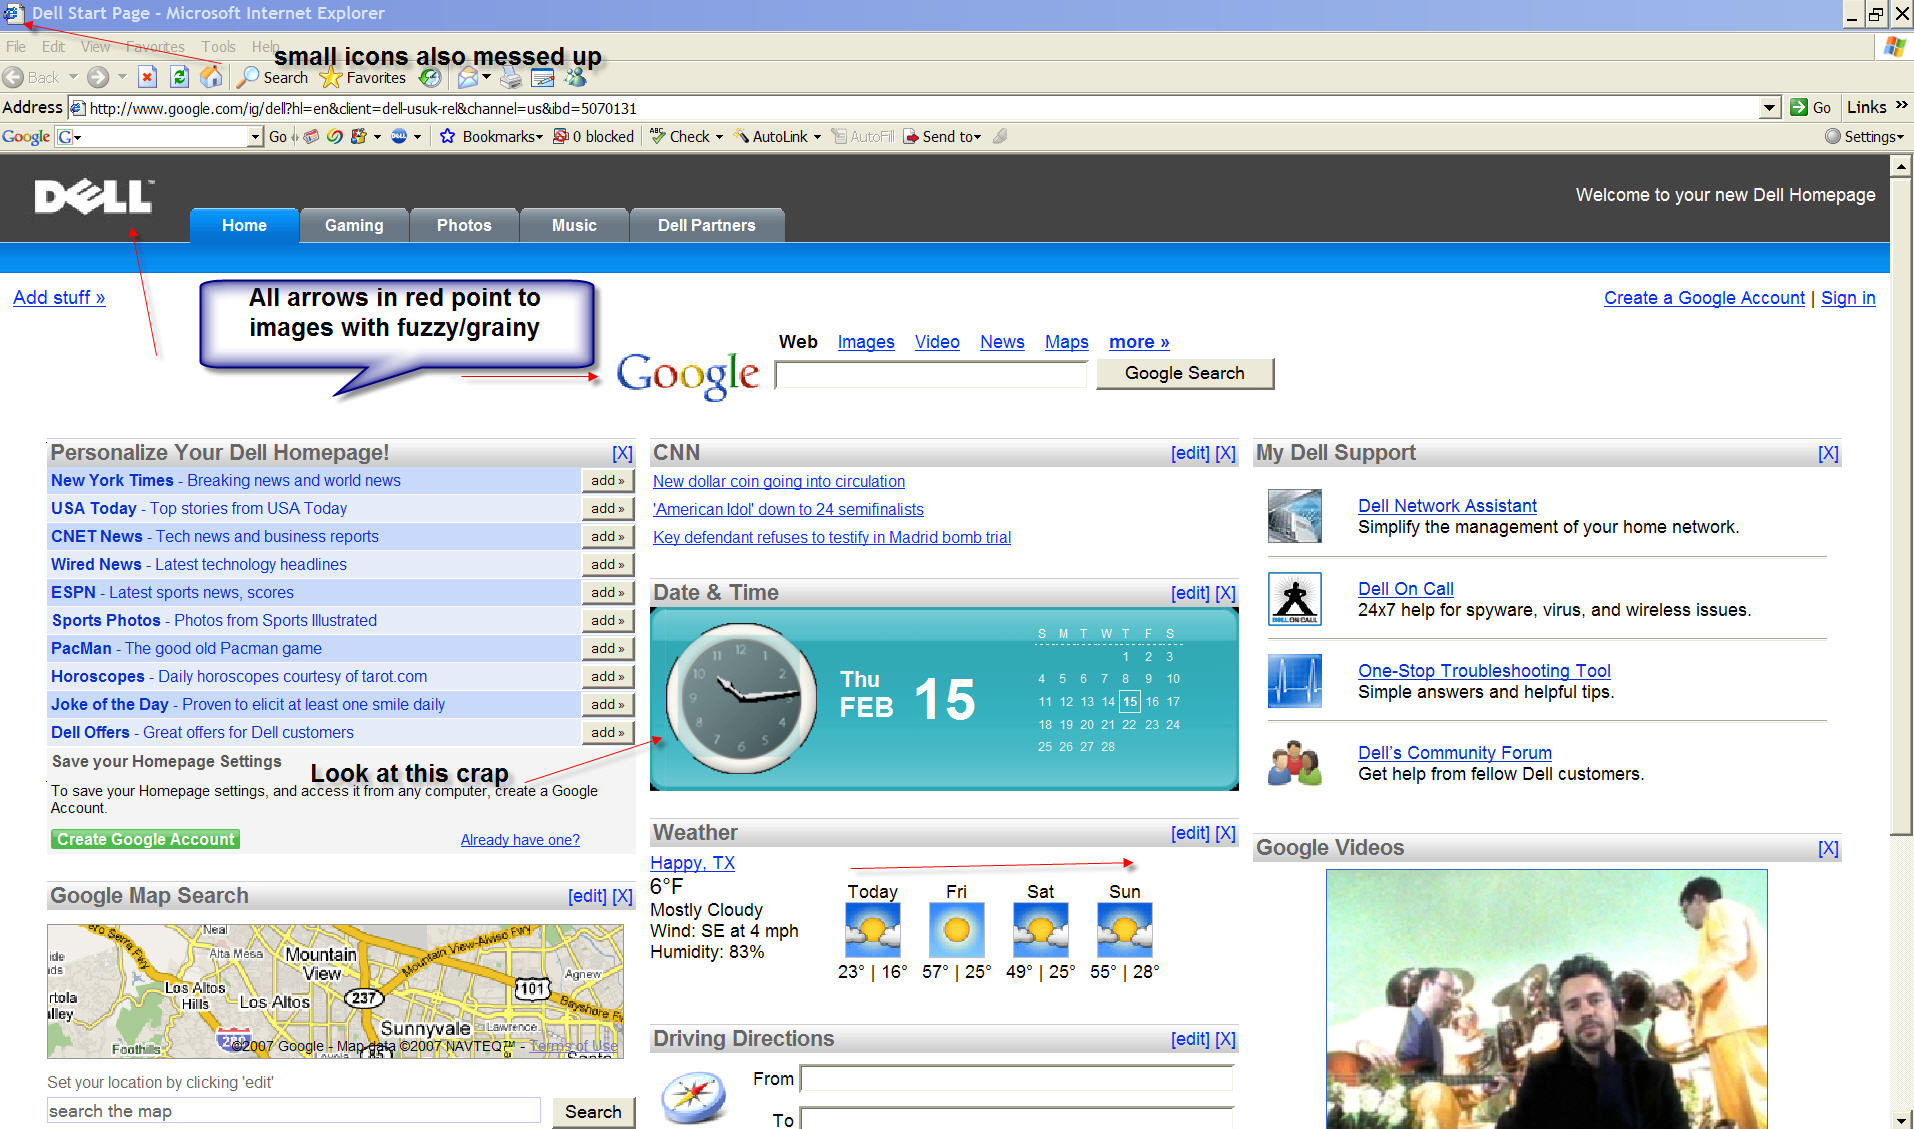Click the Mail envelope icon
Image resolution: width=1914 pixels, height=1129 pixels.
467,77
